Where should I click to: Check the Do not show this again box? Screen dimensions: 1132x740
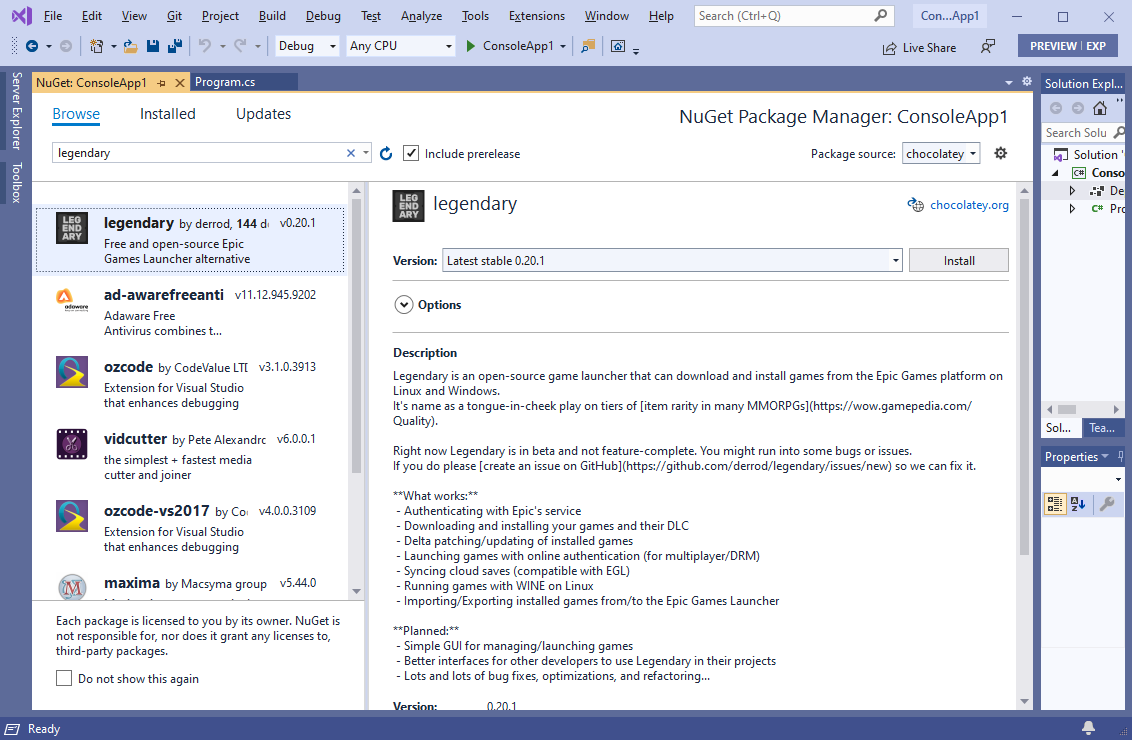(x=64, y=678)
